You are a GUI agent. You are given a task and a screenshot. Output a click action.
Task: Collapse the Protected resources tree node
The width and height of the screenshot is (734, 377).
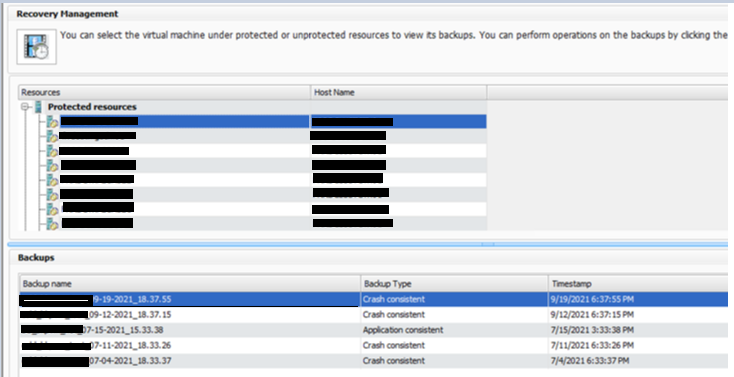(x=26, y=107)
